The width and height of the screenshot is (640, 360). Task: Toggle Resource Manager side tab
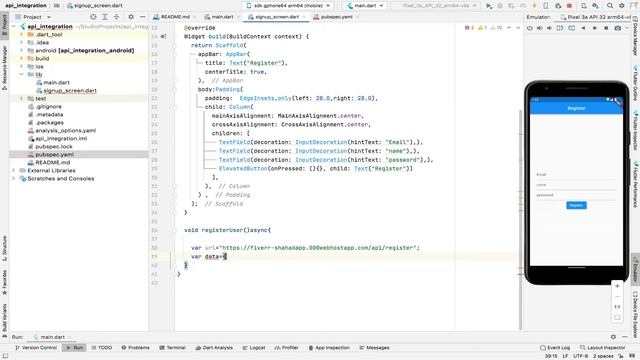[x=4, y=67]
